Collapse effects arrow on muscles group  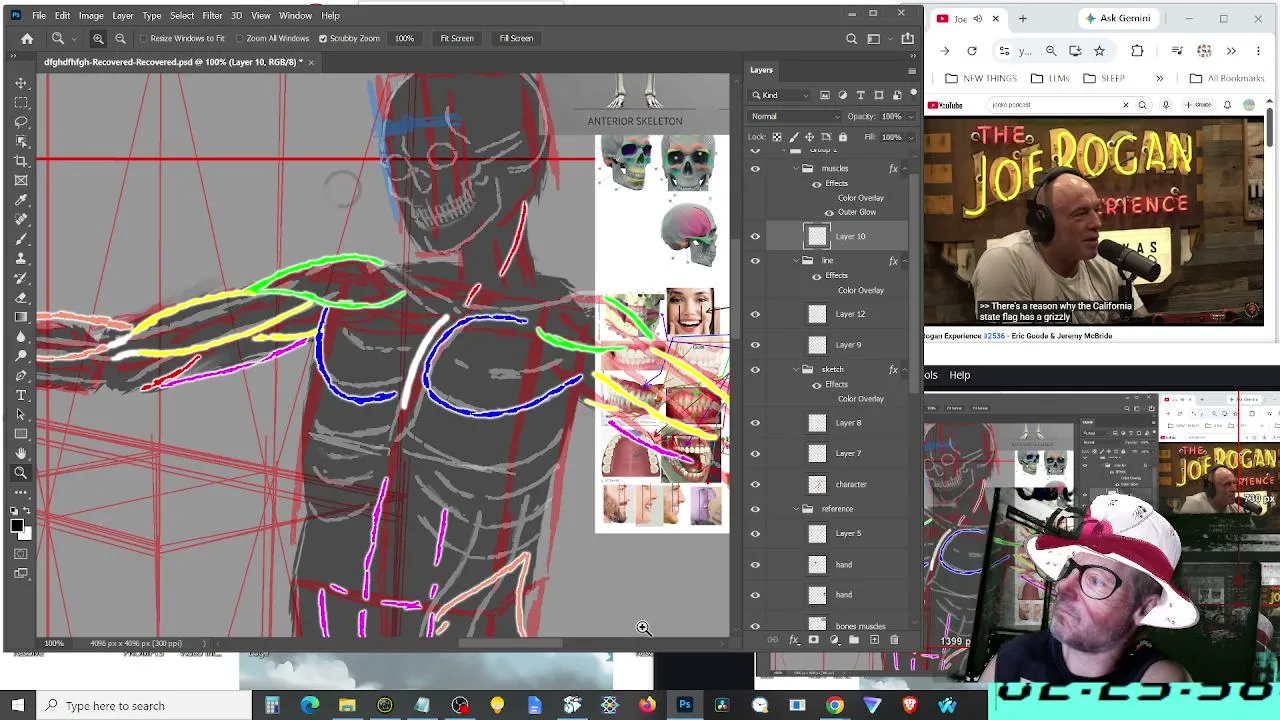click(905, 168)
